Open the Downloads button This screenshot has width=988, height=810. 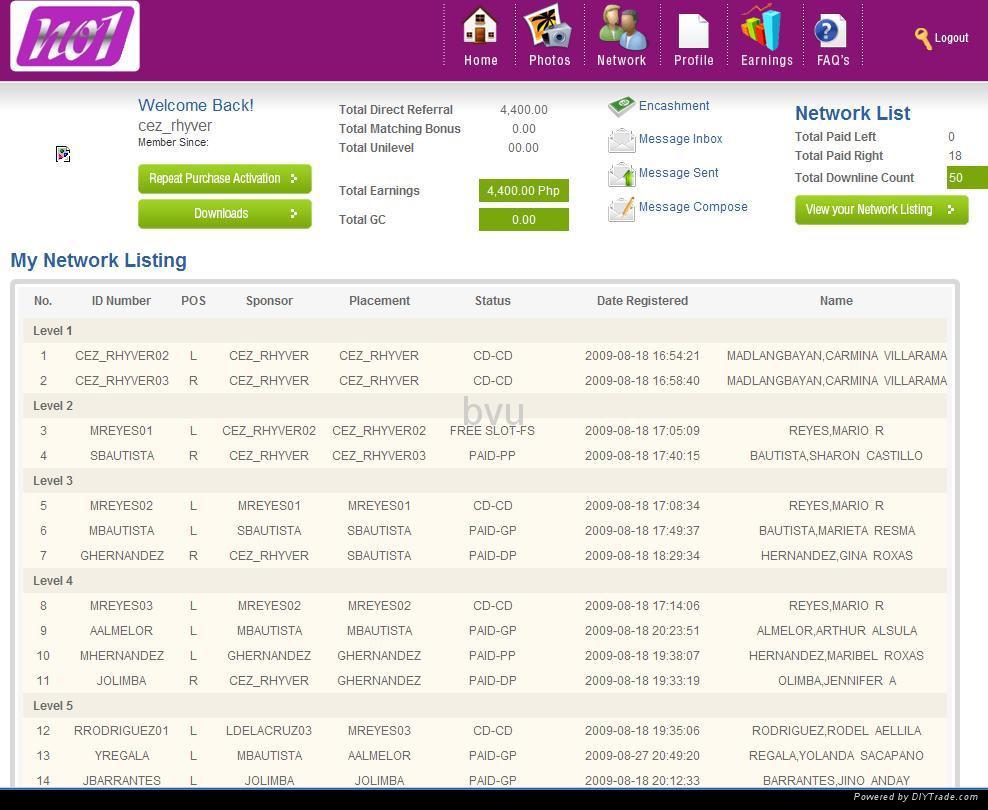(224, 214)
